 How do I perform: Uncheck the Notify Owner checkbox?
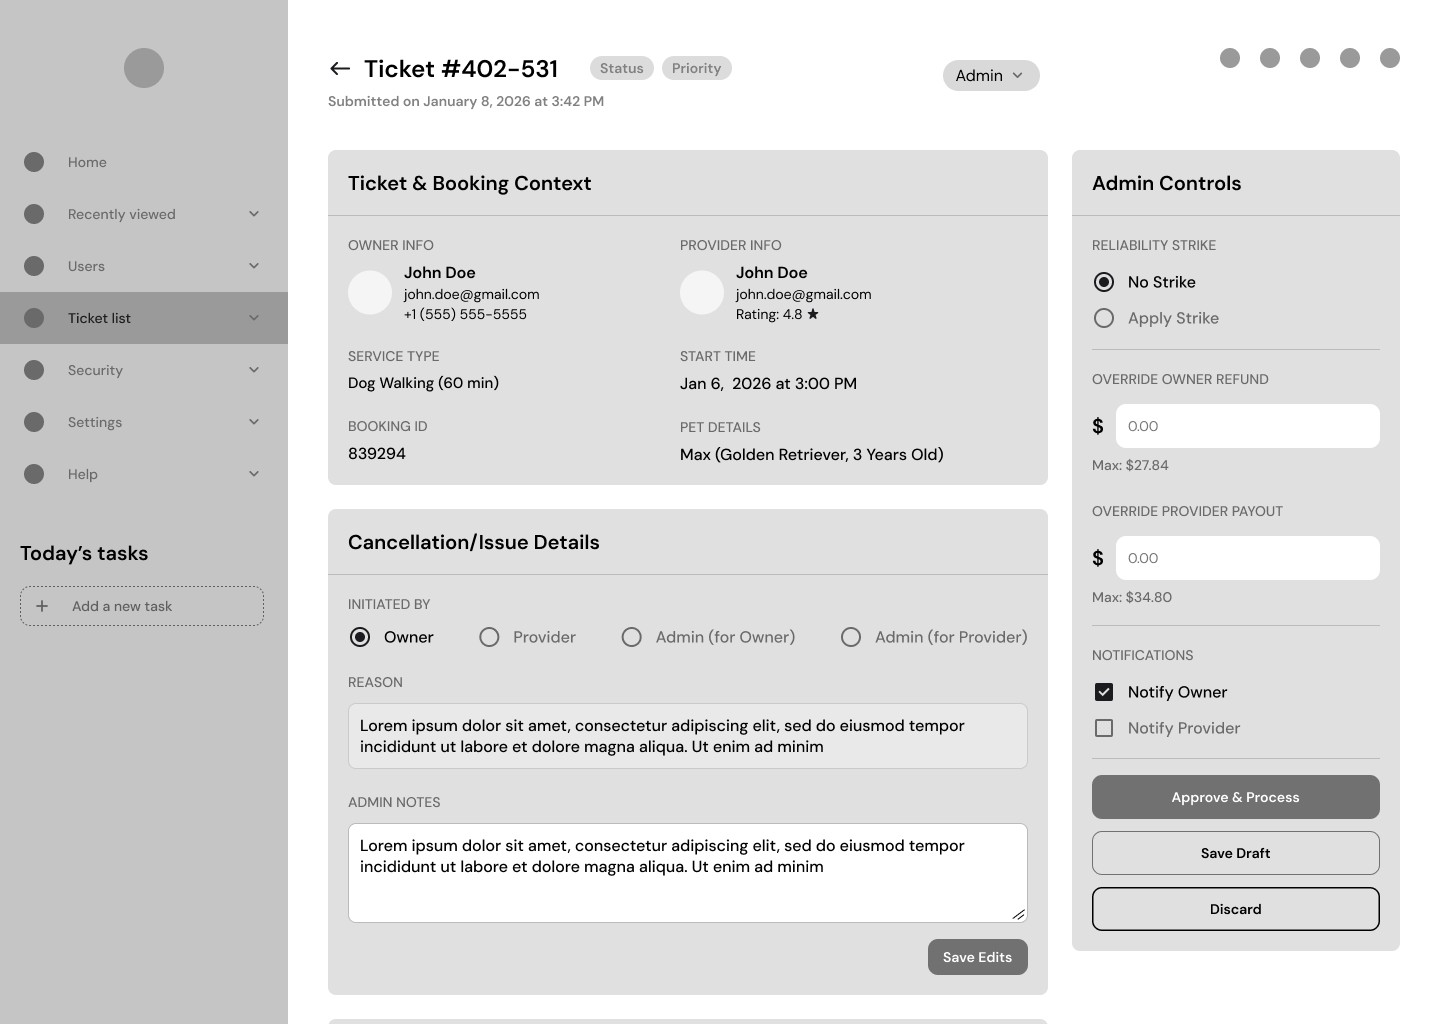(x=1104, y=692)
